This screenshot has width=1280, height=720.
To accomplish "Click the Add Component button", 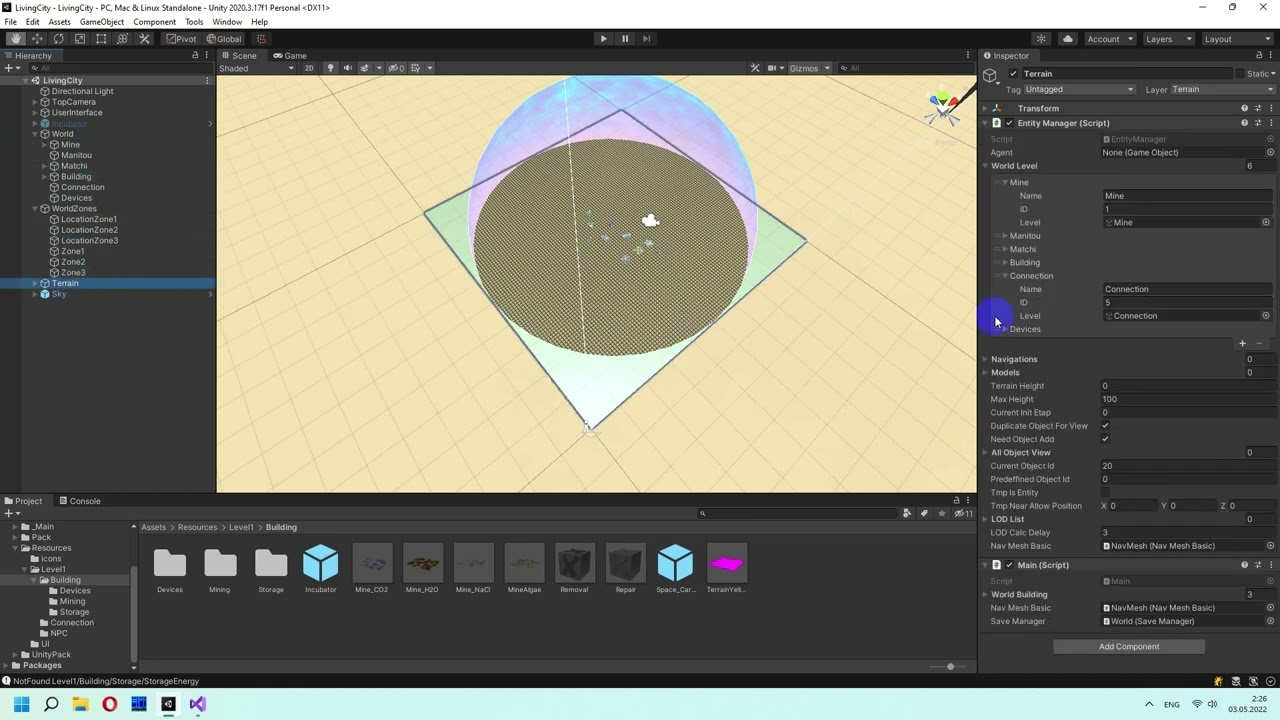I will coord(1129,647).
